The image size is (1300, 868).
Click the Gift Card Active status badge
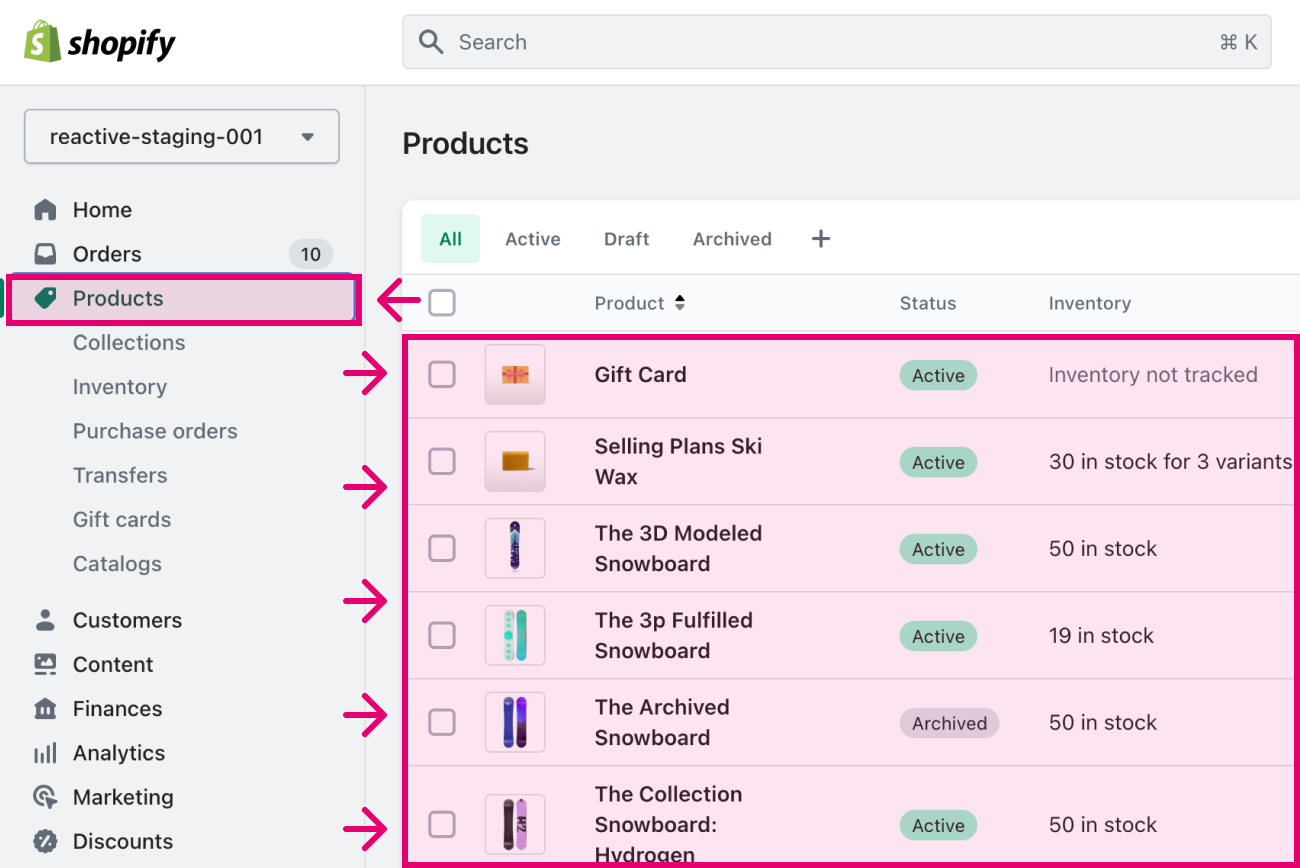938,376
